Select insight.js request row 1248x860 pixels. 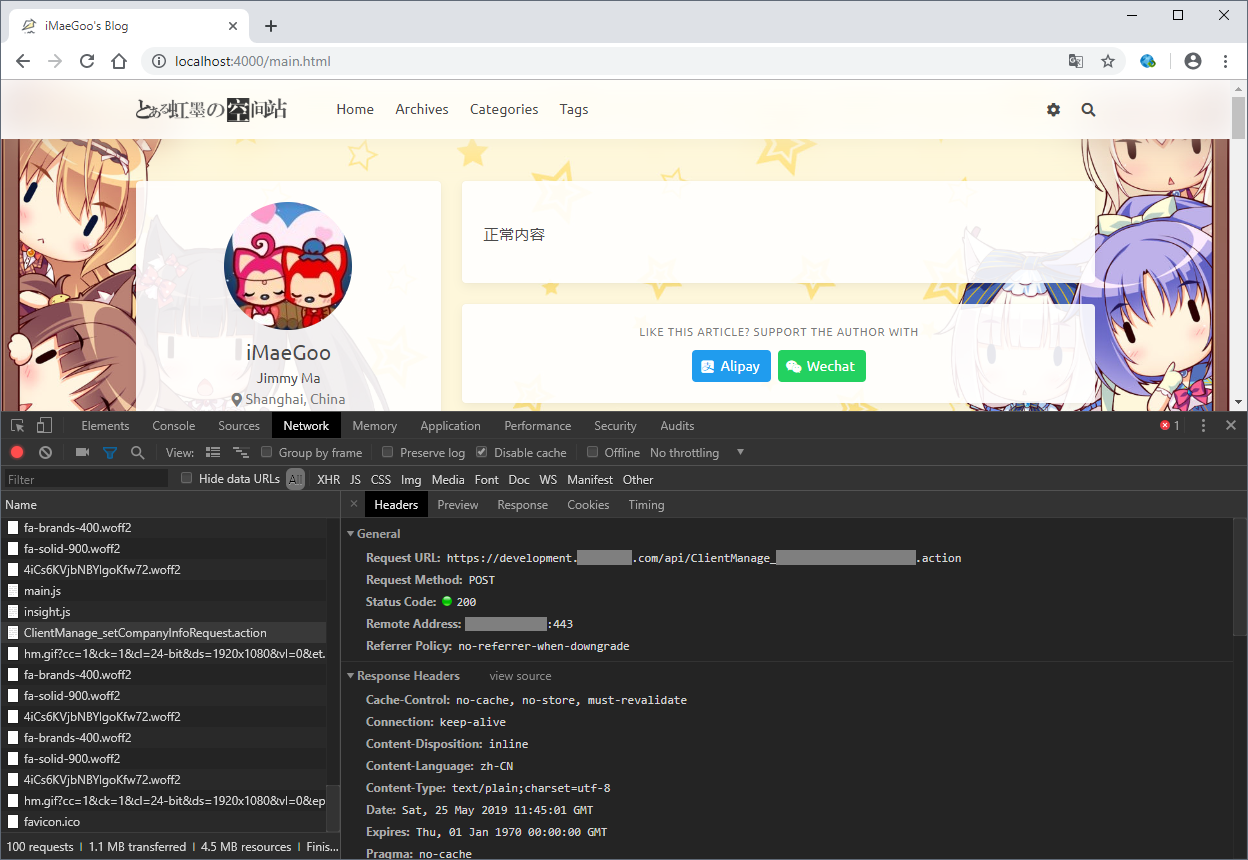click(x=163, y=611)
